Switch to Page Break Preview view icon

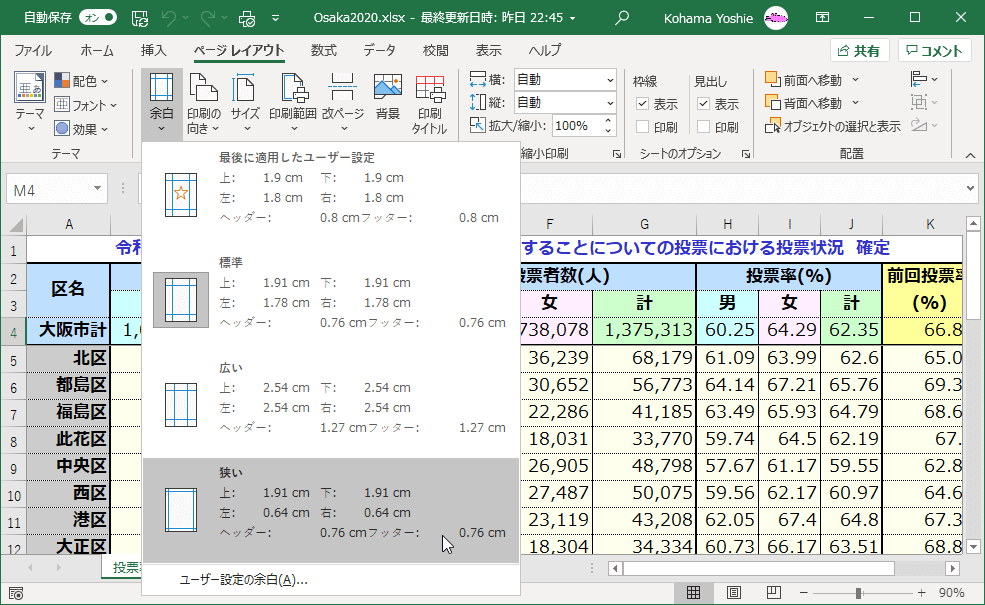point(776,593)
